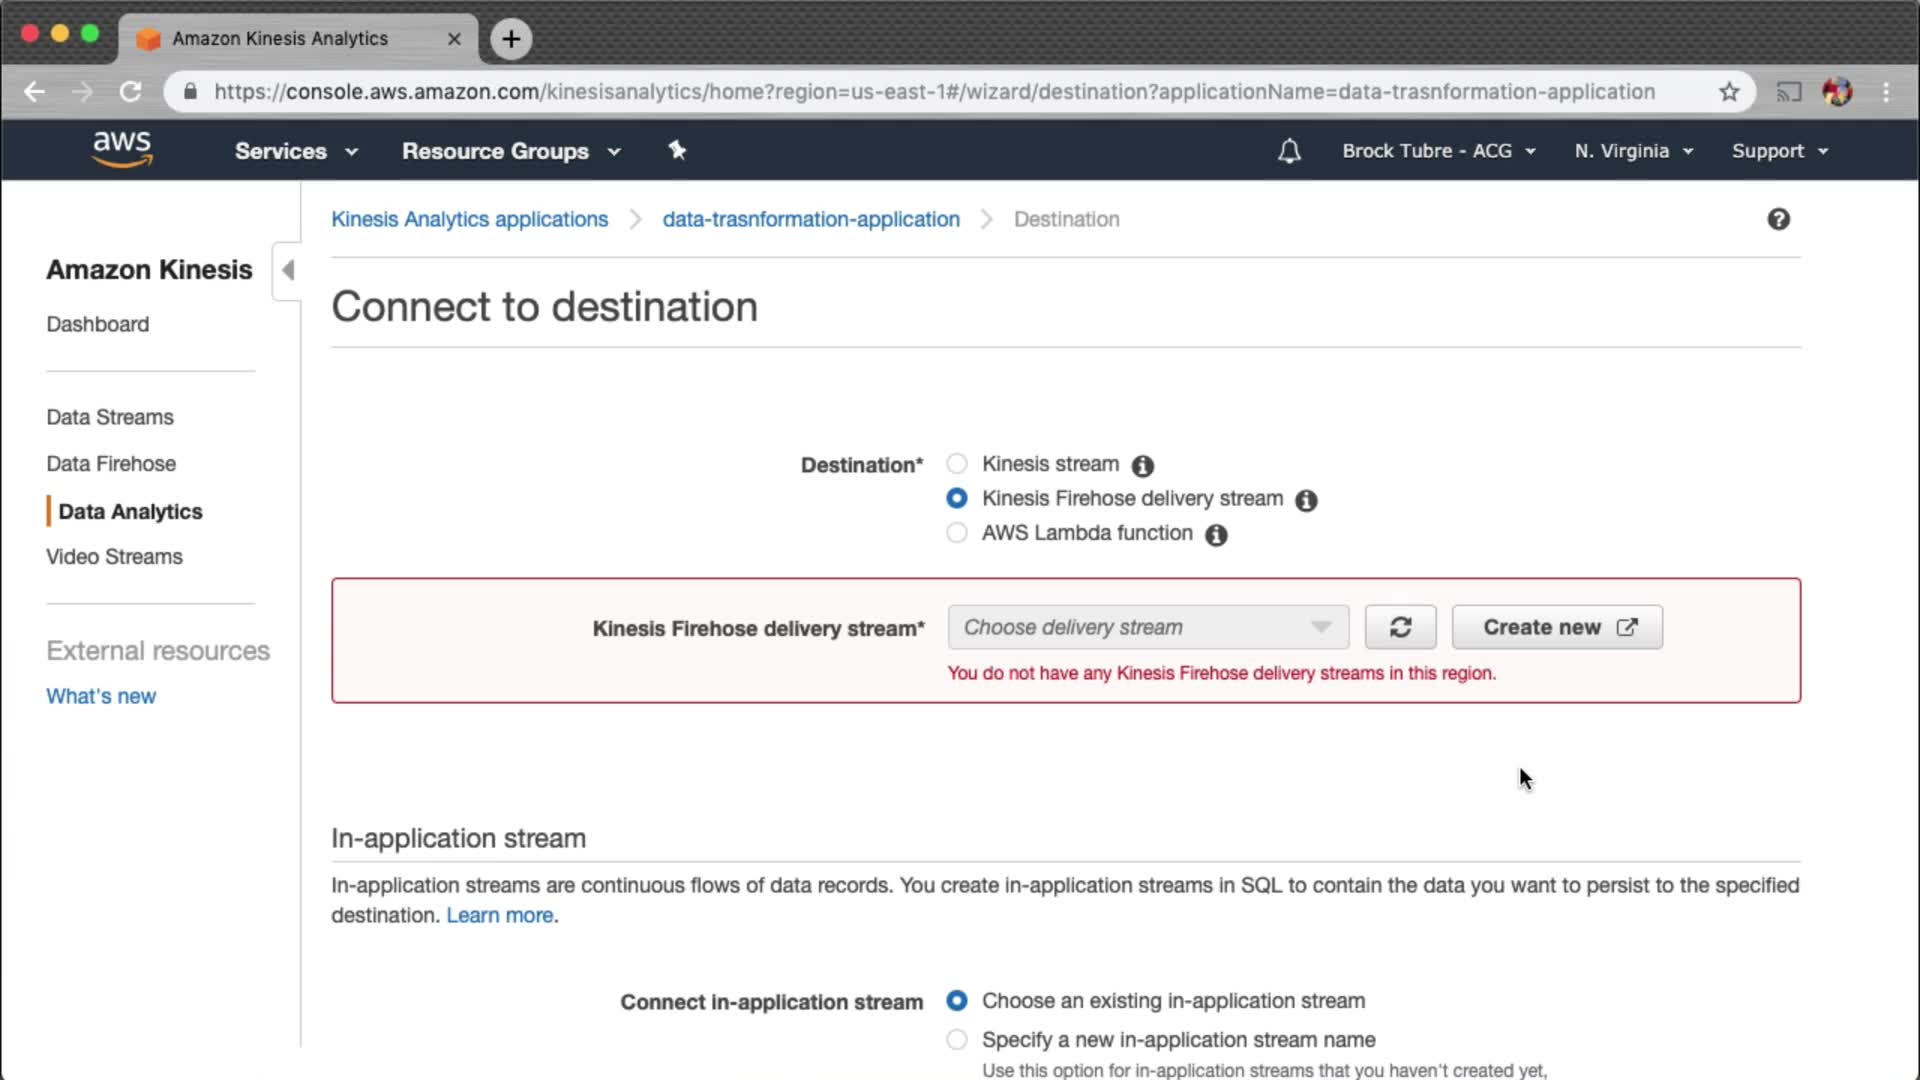Click info icon next to Kinesis stream
The image size is (1920, 1080).
point(1142,466)
